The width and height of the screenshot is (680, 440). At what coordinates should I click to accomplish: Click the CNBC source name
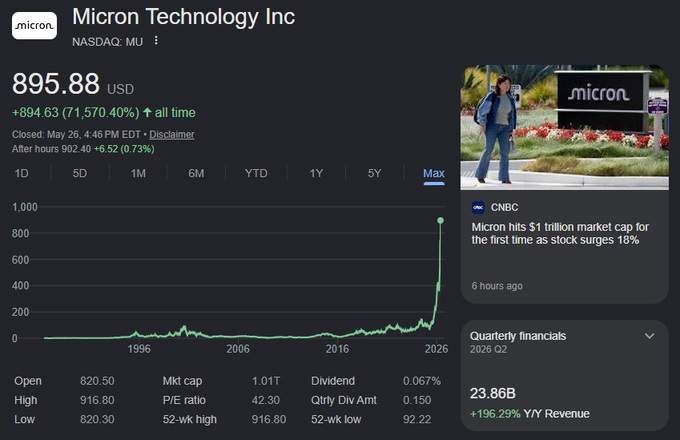click(x=504, y=208)
